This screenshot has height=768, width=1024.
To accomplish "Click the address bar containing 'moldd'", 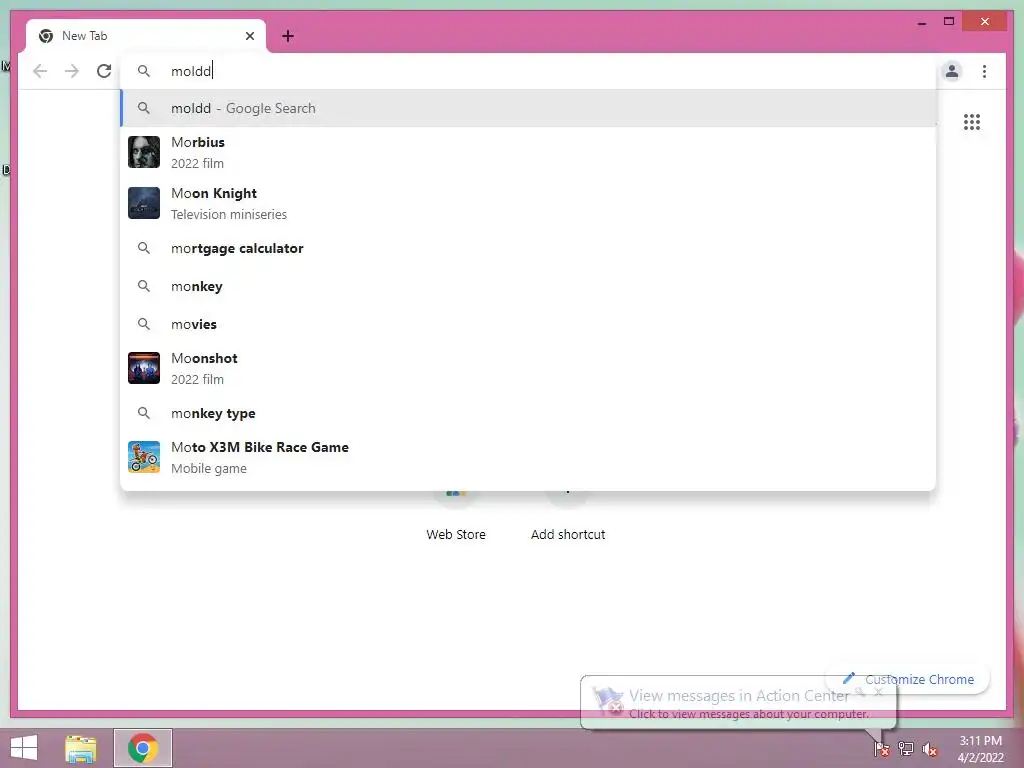I will click(x=528, y=71).
